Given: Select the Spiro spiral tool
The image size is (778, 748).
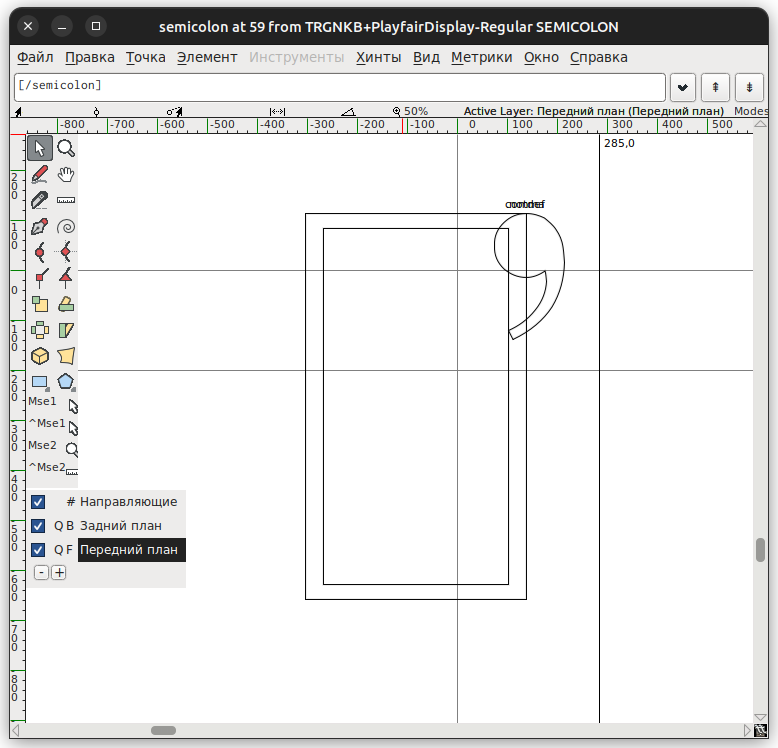Looking at the screenshot, I should [x=66, y=227].
